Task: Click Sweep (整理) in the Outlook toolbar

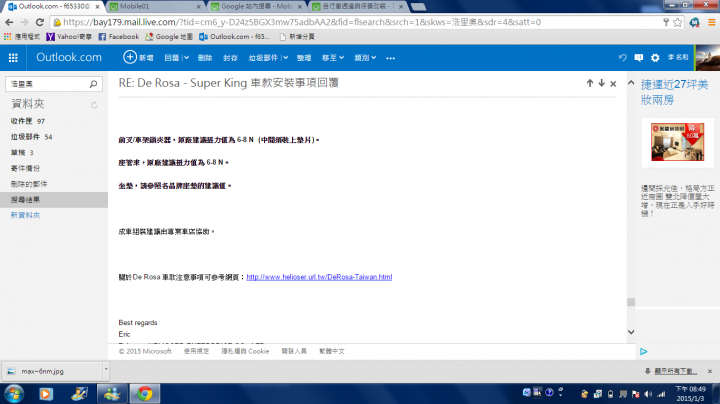Action: [304, 58]
